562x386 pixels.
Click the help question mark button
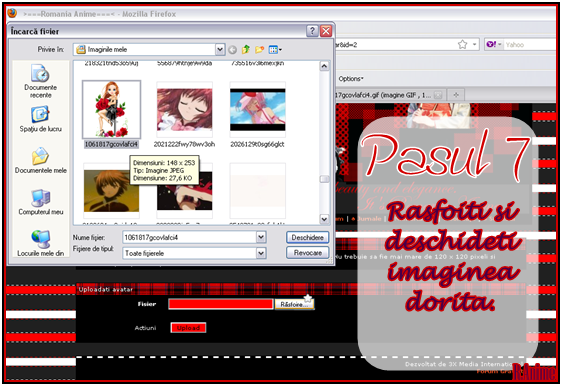pyautogui.click(x=312, y=31)
